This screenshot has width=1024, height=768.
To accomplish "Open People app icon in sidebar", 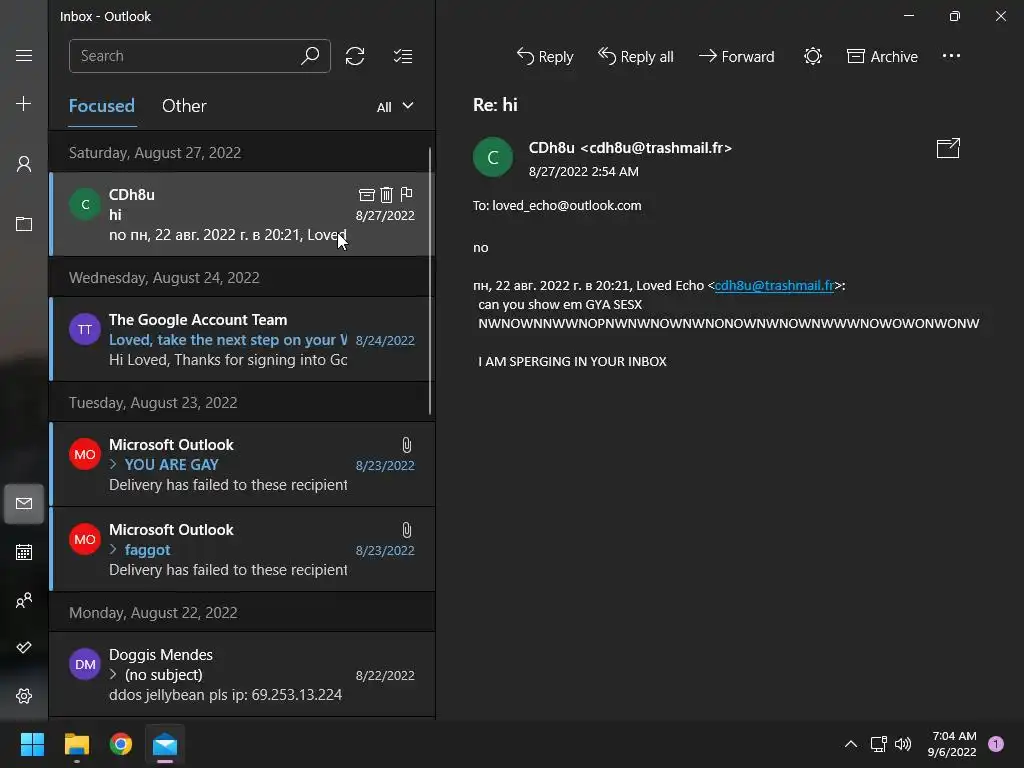I will coord(24,600).
